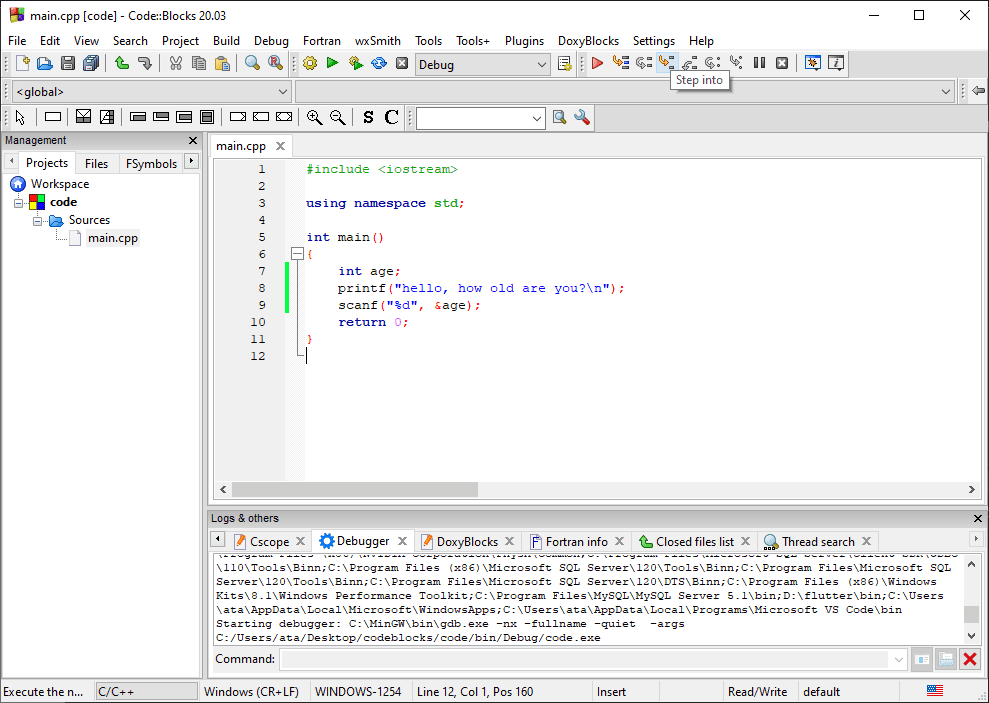This screenshot has height=703, width=989.
Task: Switch to the Thread search tab
Action: pos(818,541)
